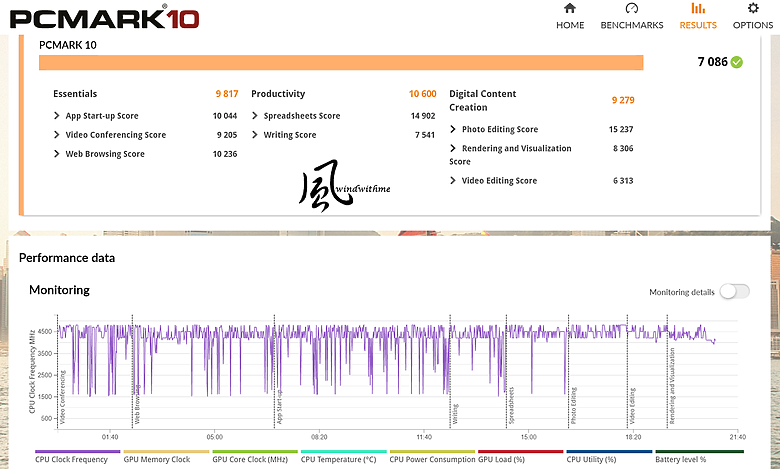Show the GPU Load (%) legend item
The image size is (780, 469).
tap(520, 457)
